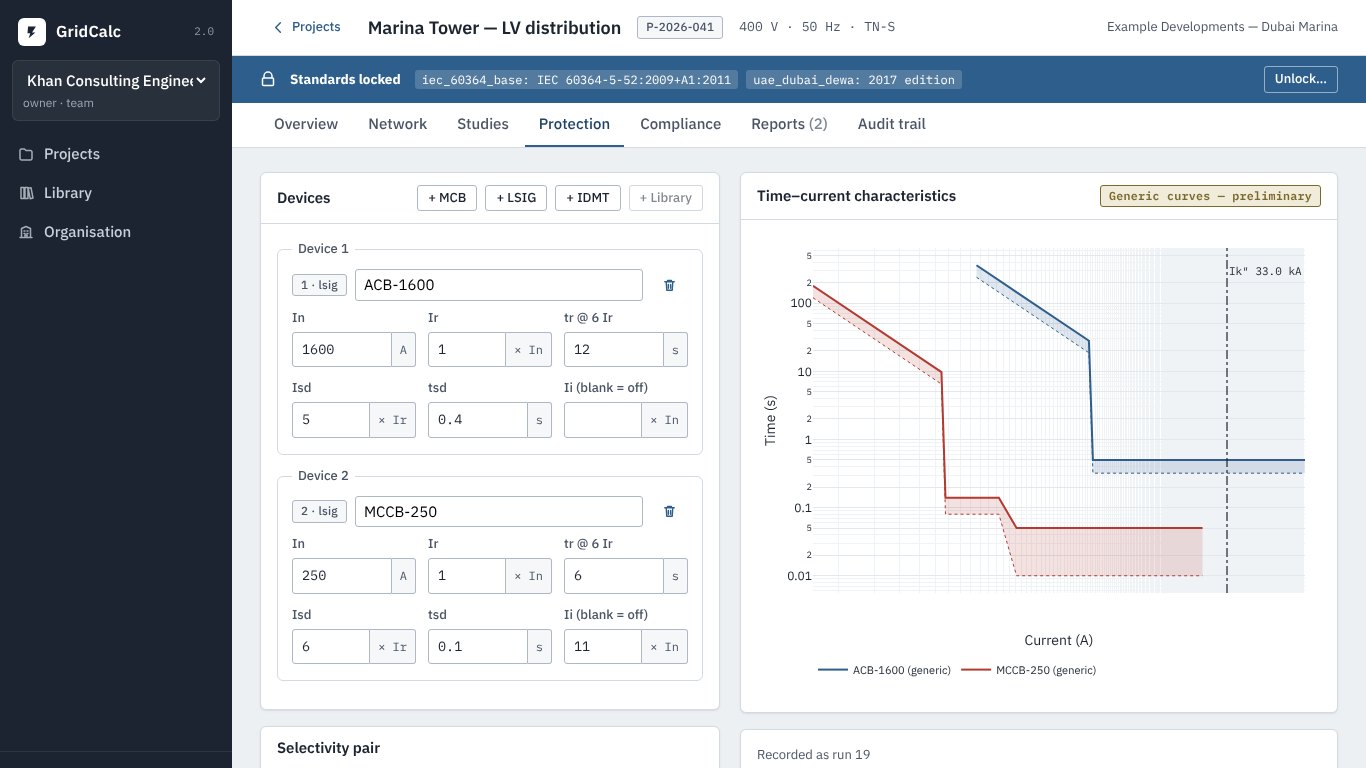Open the Reports (2) tab

[x=789, y=124]
